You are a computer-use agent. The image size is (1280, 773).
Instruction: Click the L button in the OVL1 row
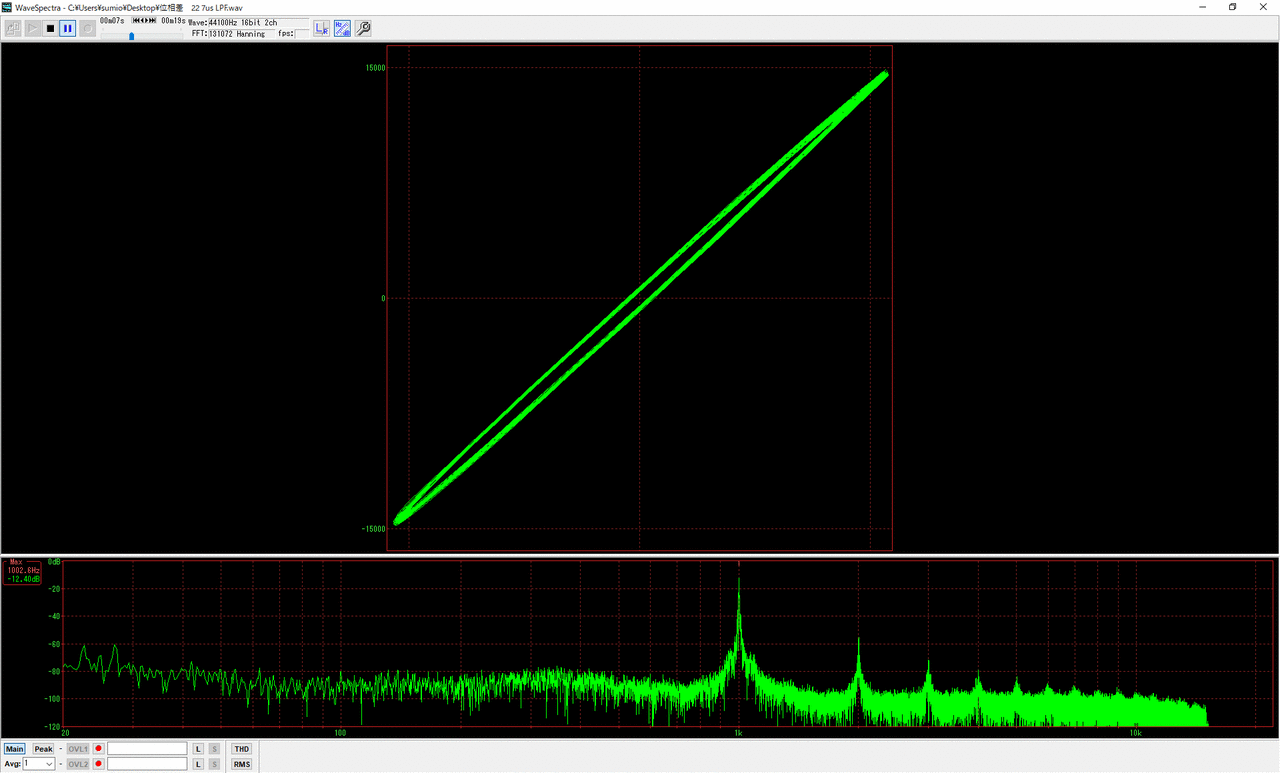coord(198,749)
